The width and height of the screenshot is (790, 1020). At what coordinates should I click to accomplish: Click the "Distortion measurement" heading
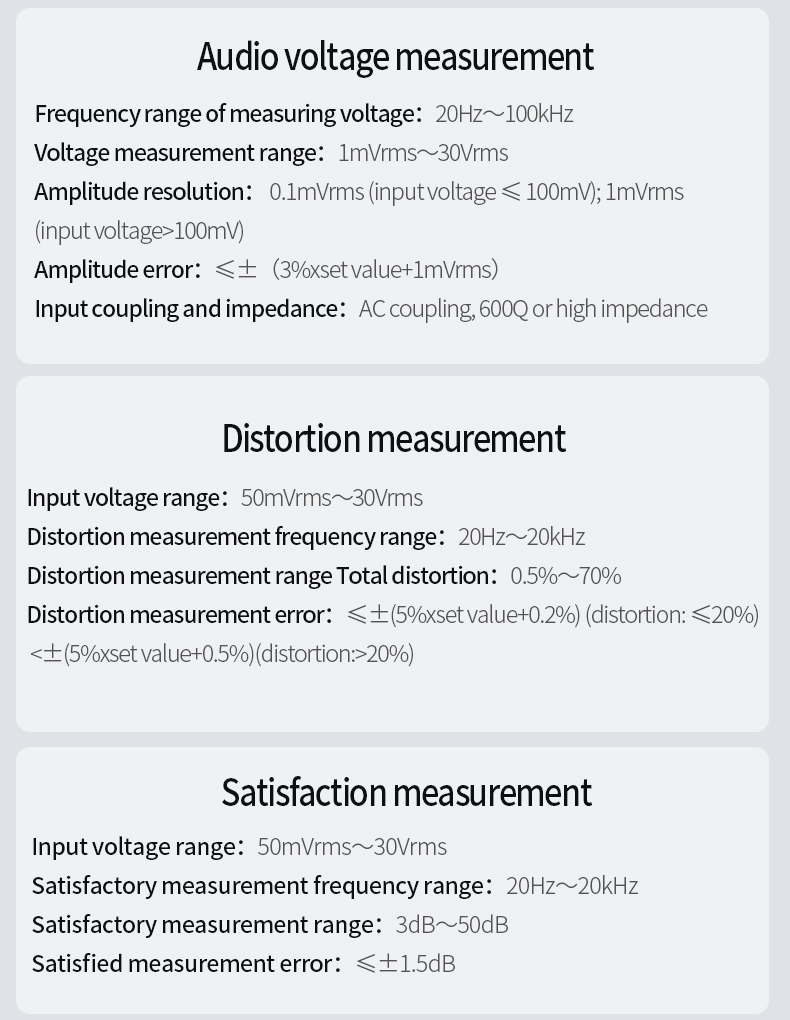[x=394, y=439]
